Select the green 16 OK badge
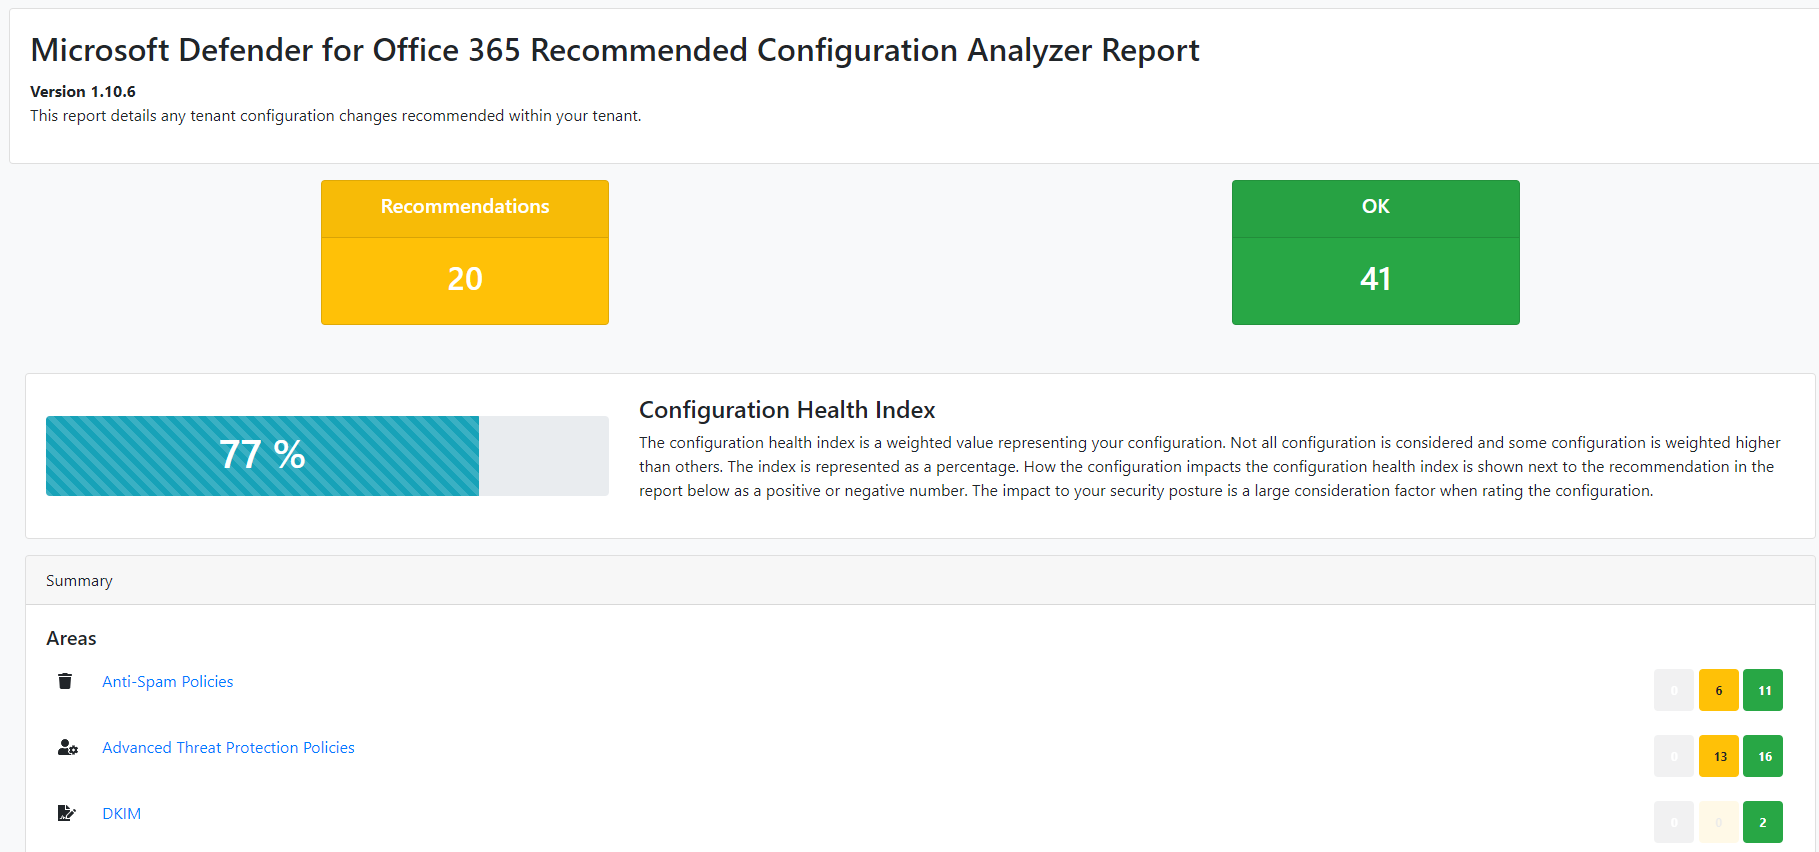The width and height of the screenshot is (1819, 852). pyautogui.click(x=1763, y=756)
